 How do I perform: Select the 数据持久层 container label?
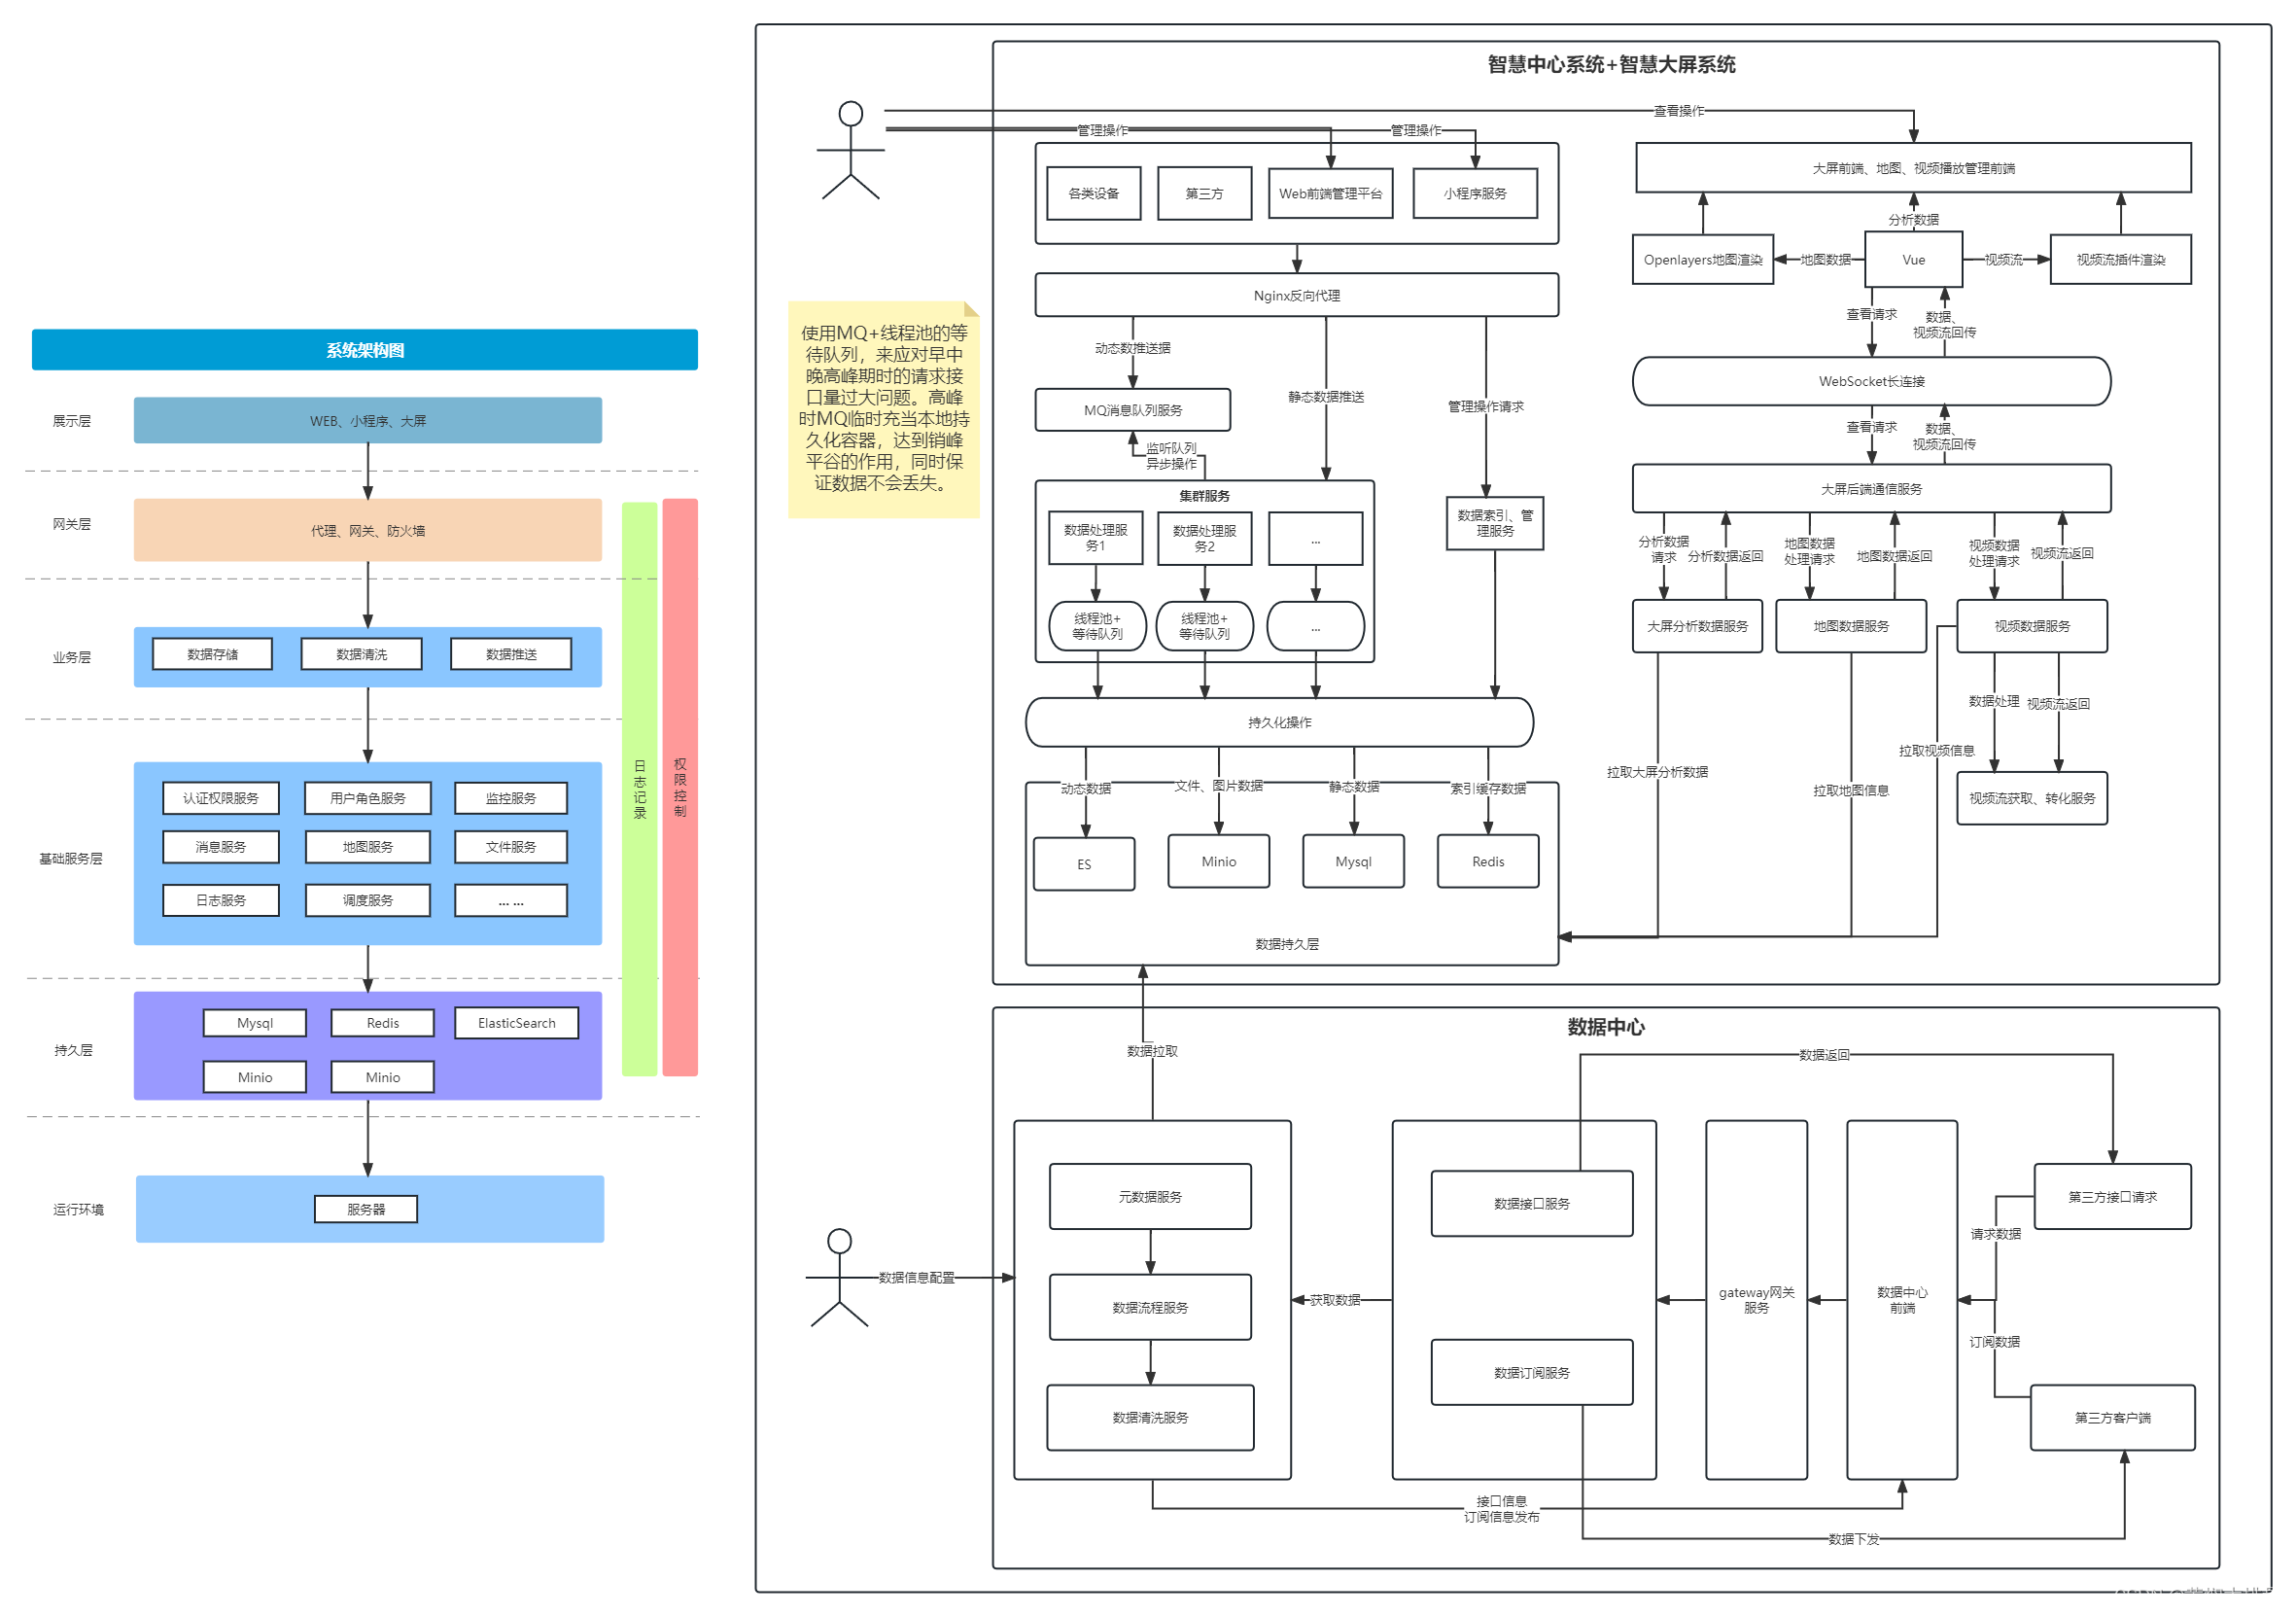tap(1287, 944)
